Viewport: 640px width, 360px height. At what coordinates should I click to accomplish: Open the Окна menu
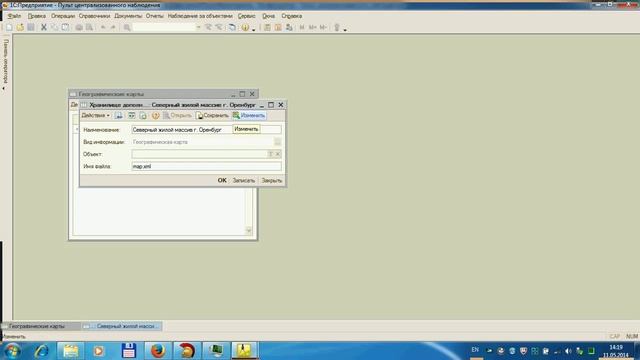click(x=268, y=16)
